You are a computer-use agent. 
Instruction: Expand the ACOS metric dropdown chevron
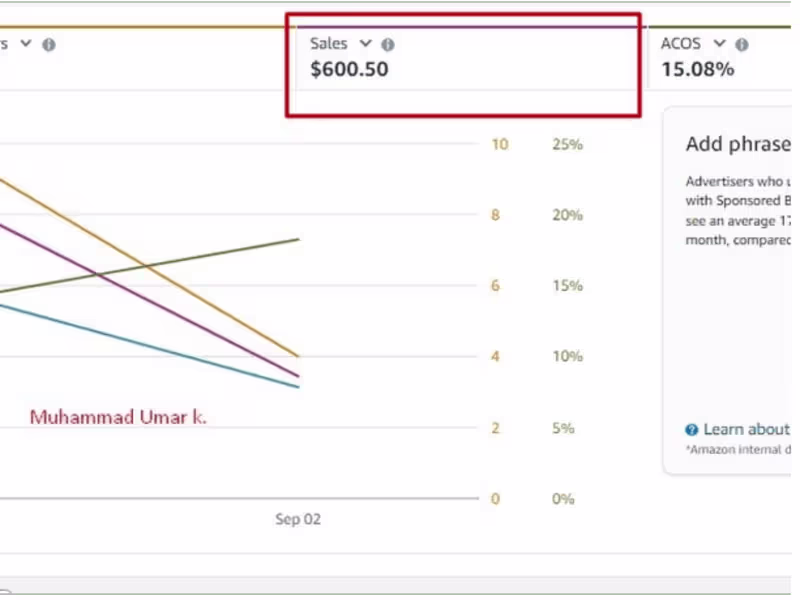coord(719,44)
